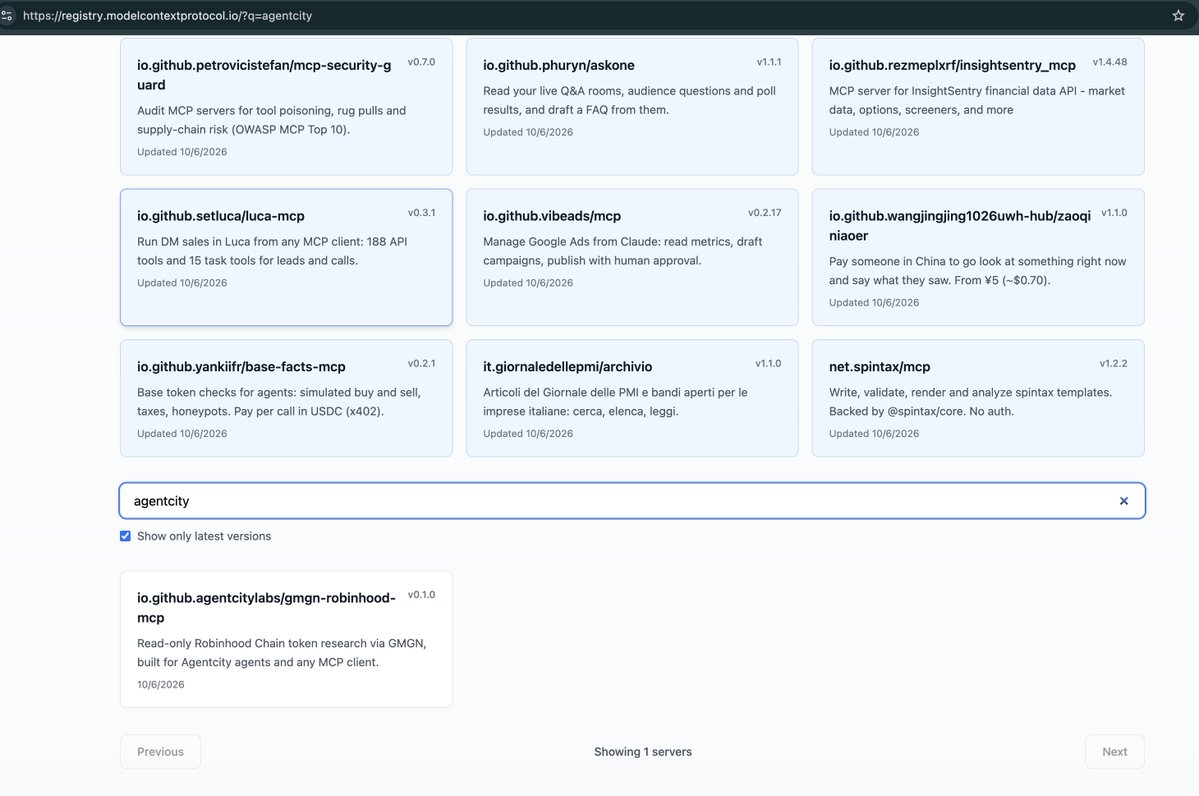The image size is (1199, 796).
Task: Click version label v0.3.1
Action: 421,213
